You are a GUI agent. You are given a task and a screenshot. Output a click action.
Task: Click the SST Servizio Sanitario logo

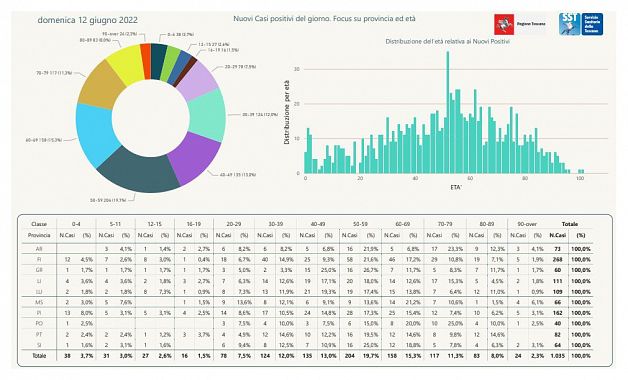[581, 24]
